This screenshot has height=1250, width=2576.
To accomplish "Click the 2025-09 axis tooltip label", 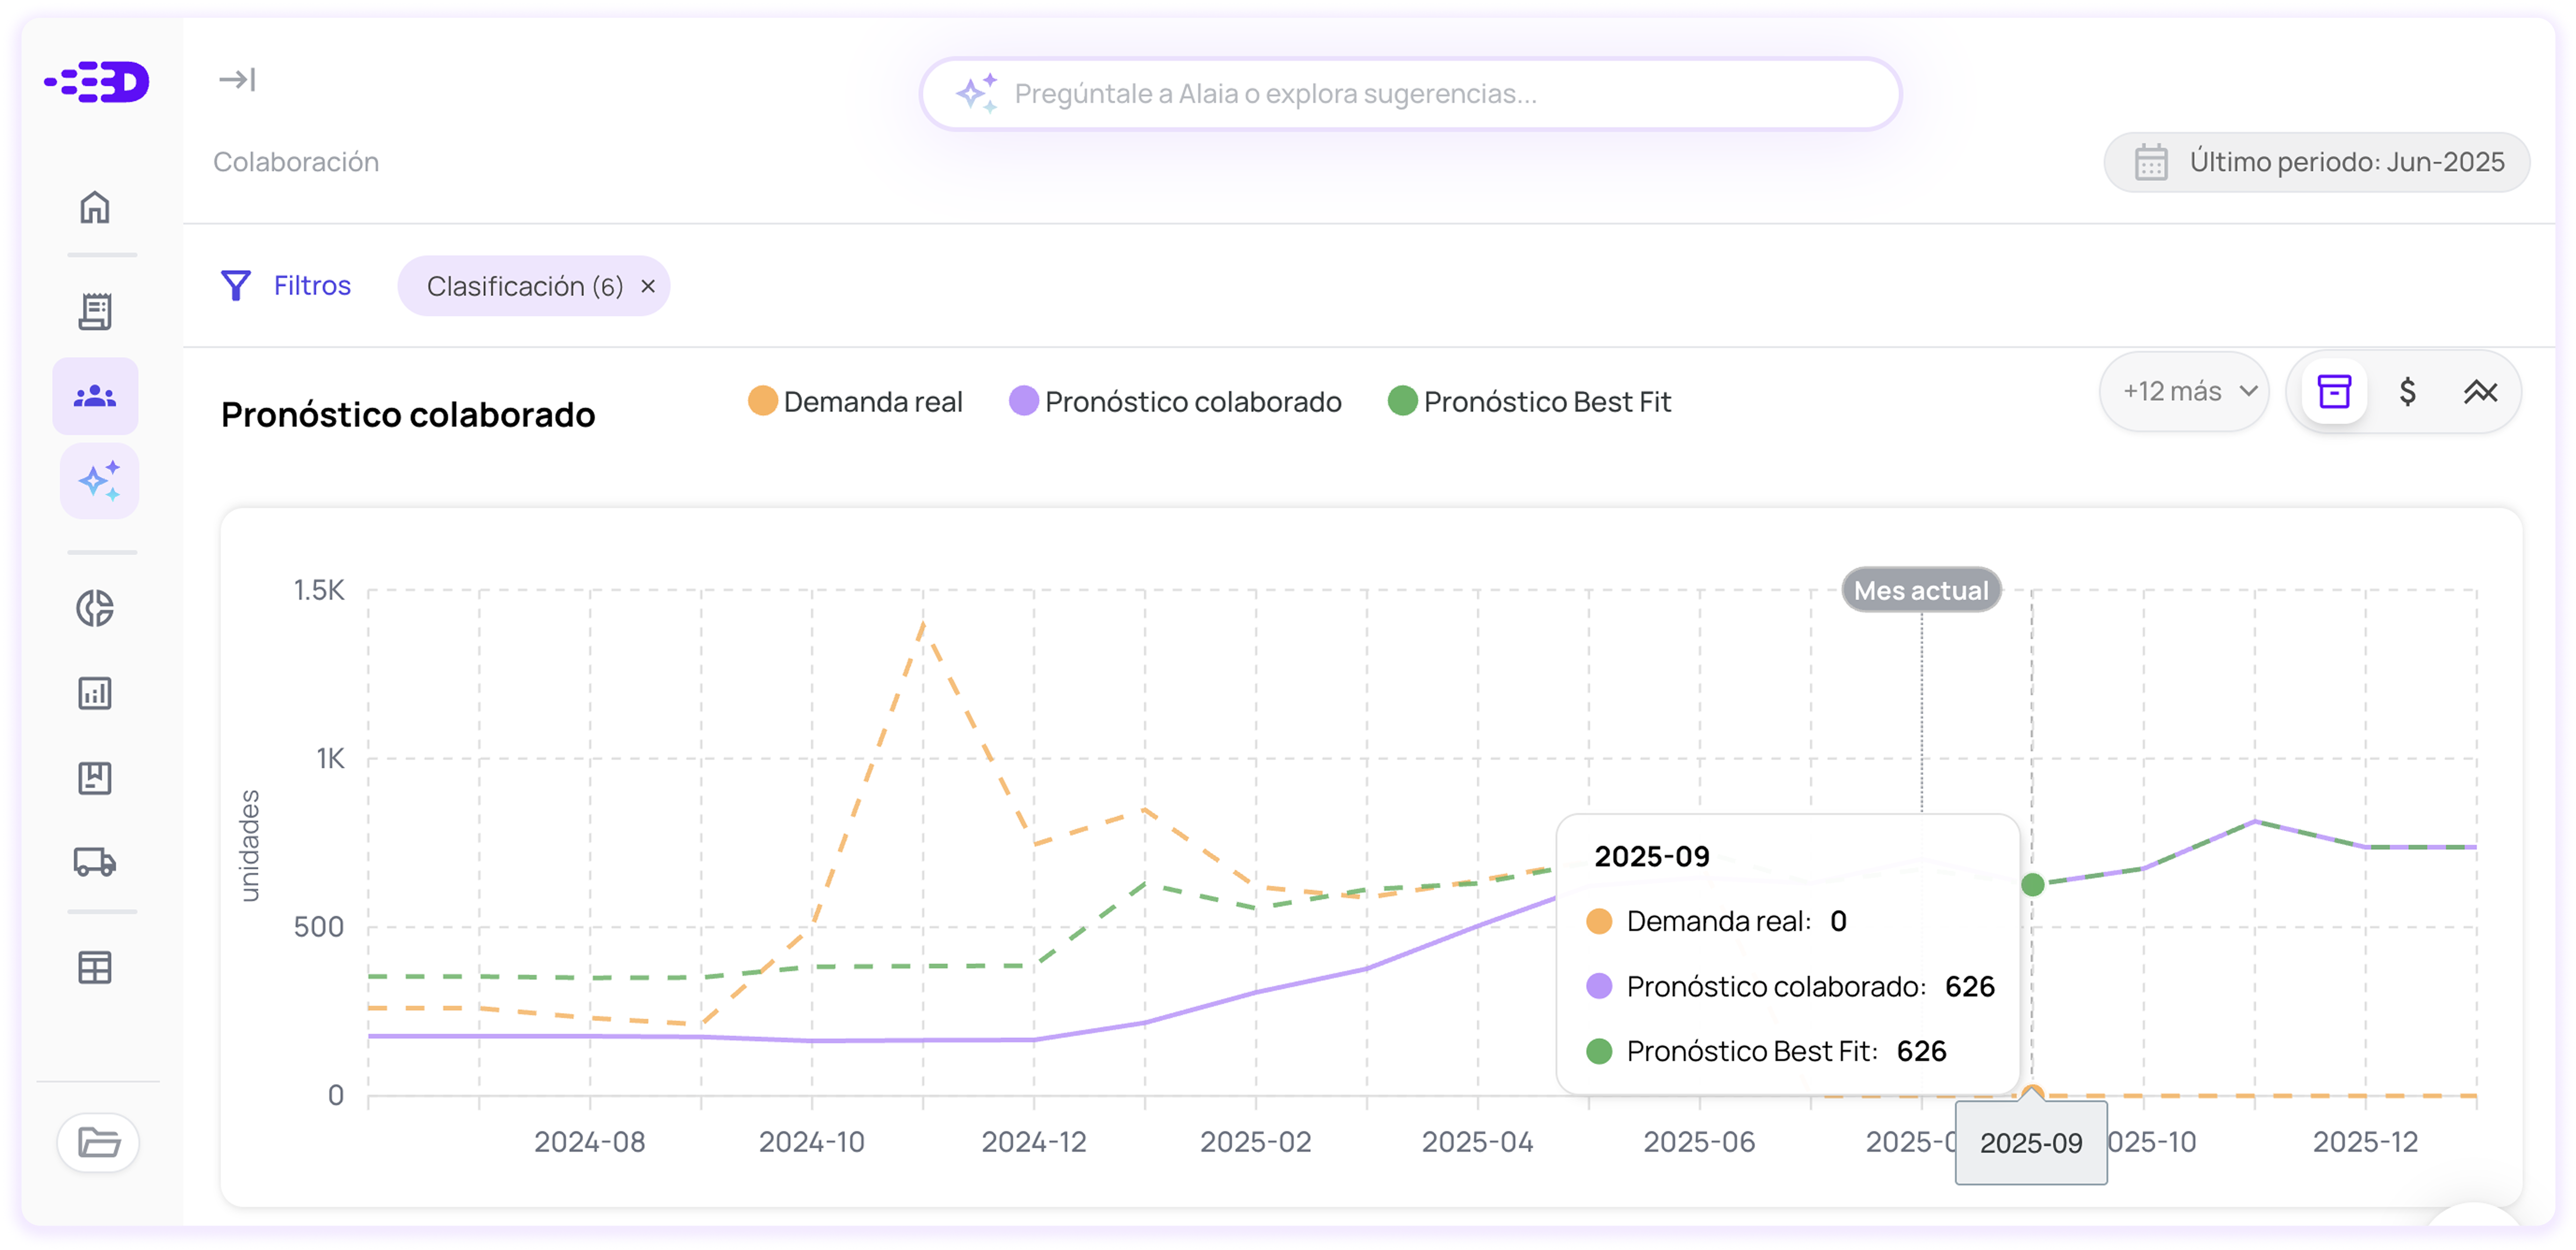I will [2031, 1142].
